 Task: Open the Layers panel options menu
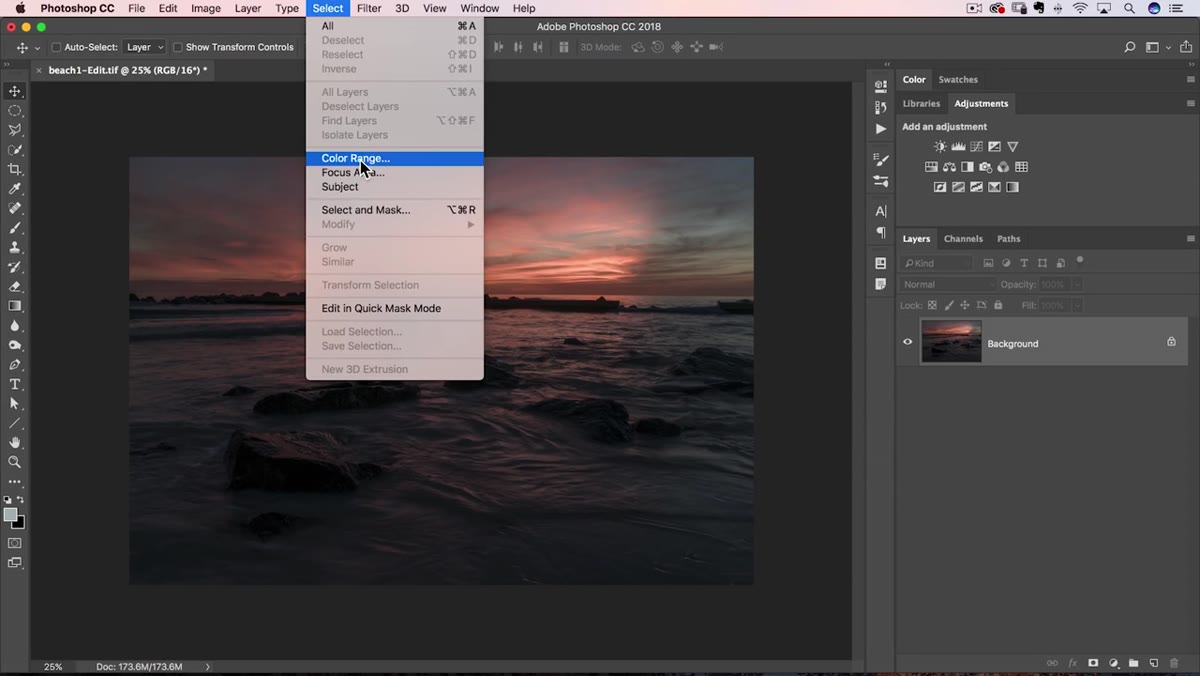tap(1191, 239)
